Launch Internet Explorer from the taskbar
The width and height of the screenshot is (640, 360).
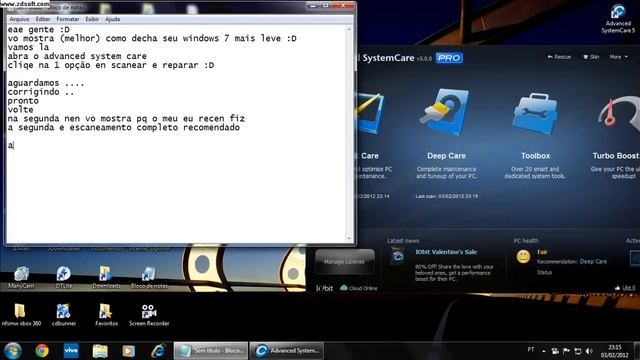point(158,351)
